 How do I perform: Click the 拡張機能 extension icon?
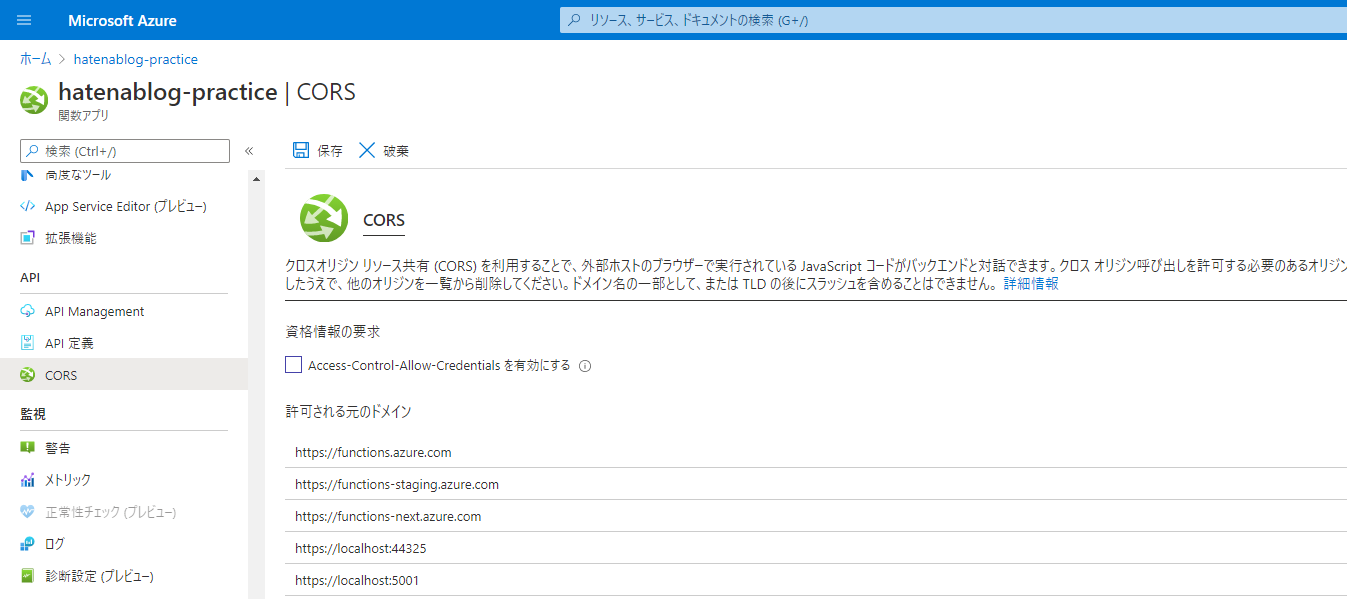[x=27, y=238]
